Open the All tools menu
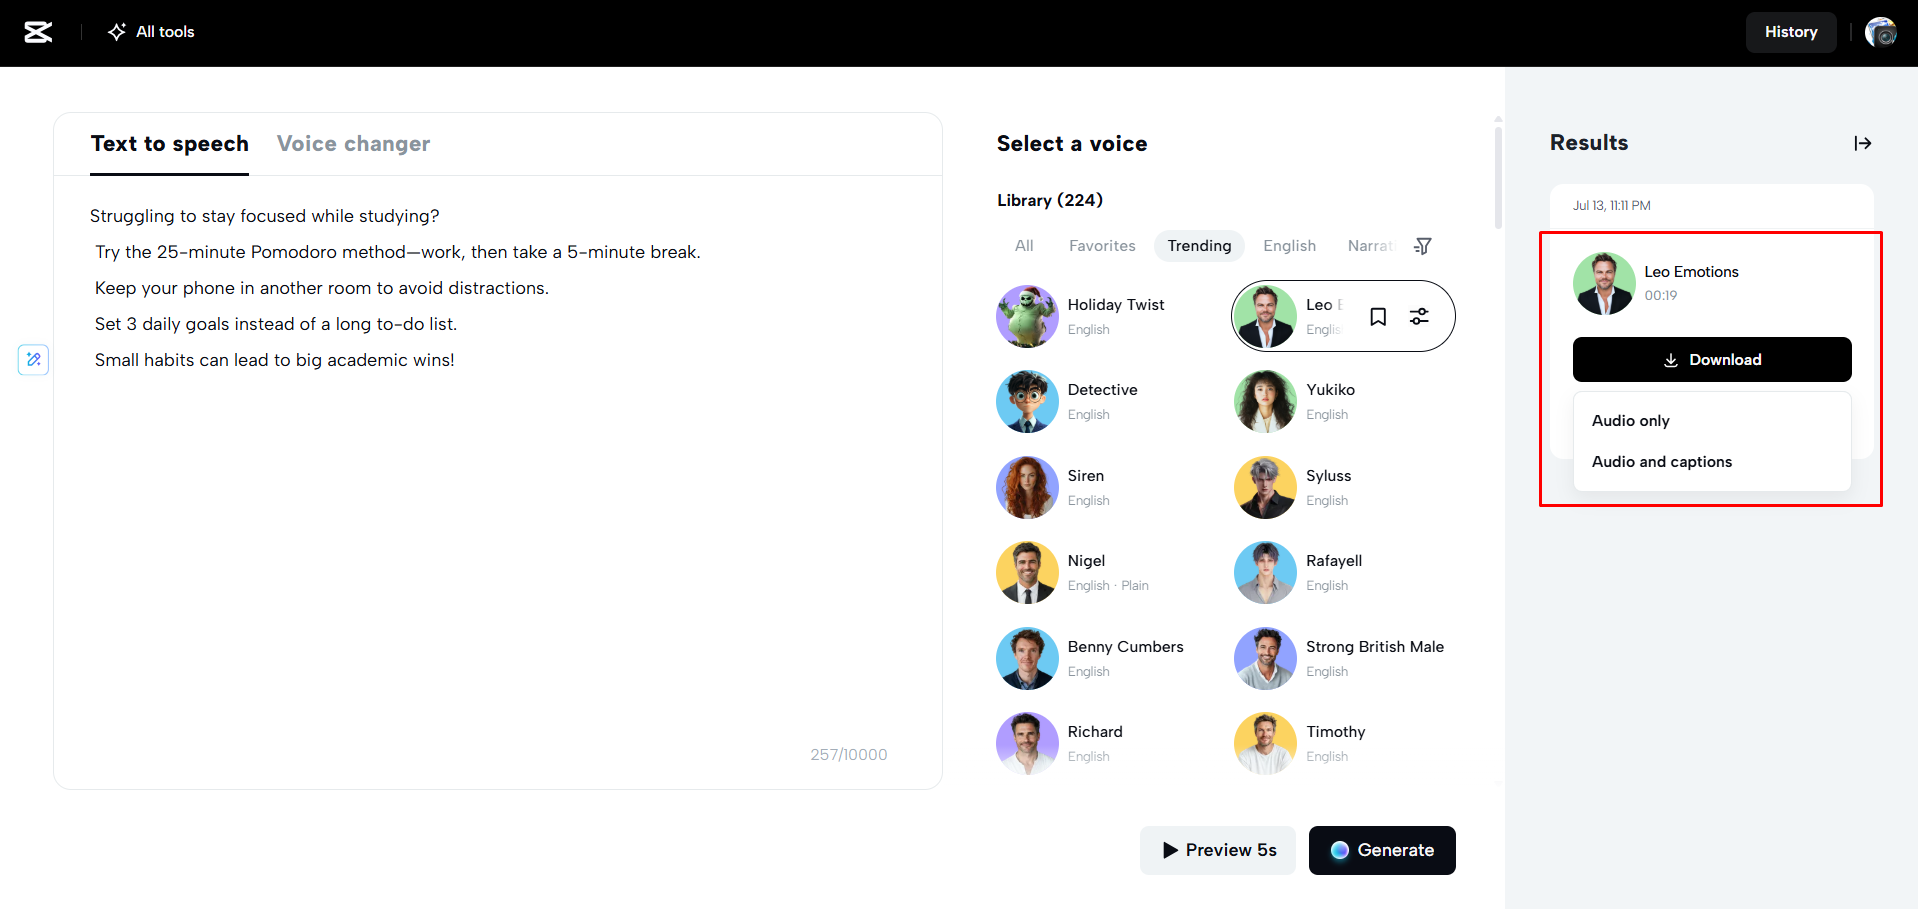The image size is (1918, 909). coord(152,32)
